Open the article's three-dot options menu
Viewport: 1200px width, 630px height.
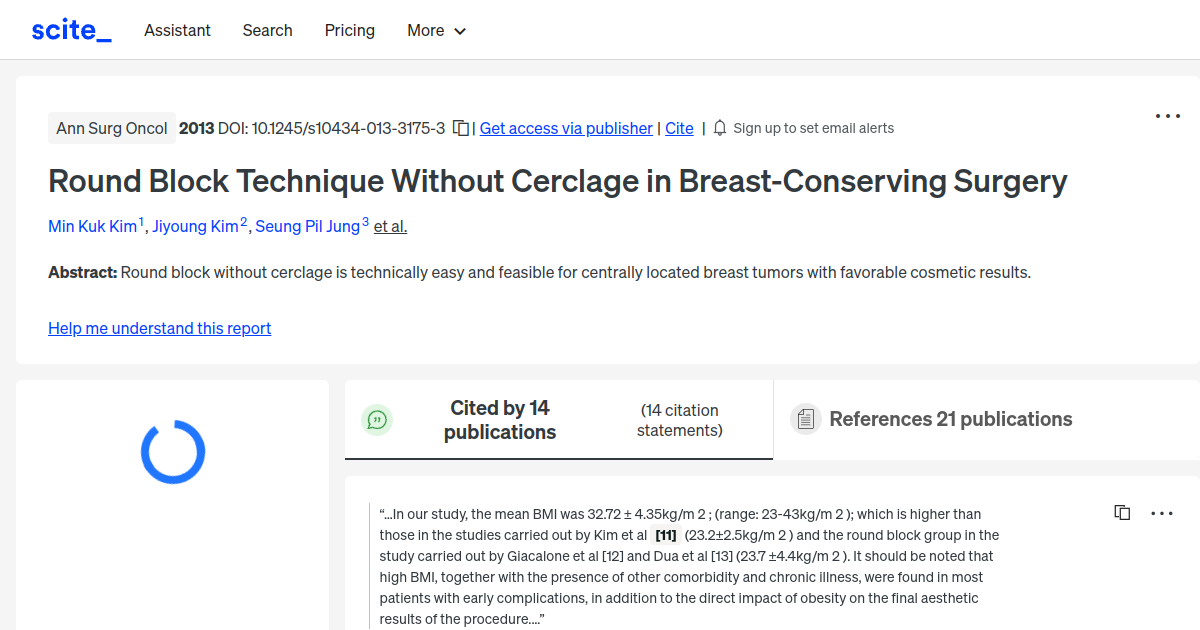tap(1167, 116)
